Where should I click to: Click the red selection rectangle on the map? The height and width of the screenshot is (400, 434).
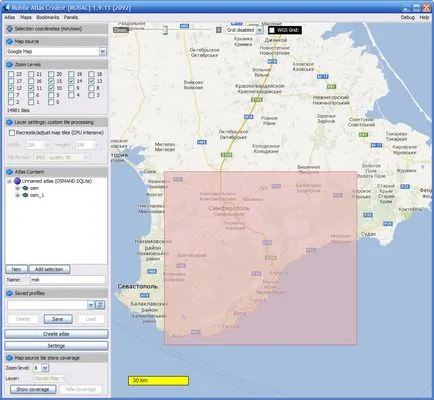261,258
